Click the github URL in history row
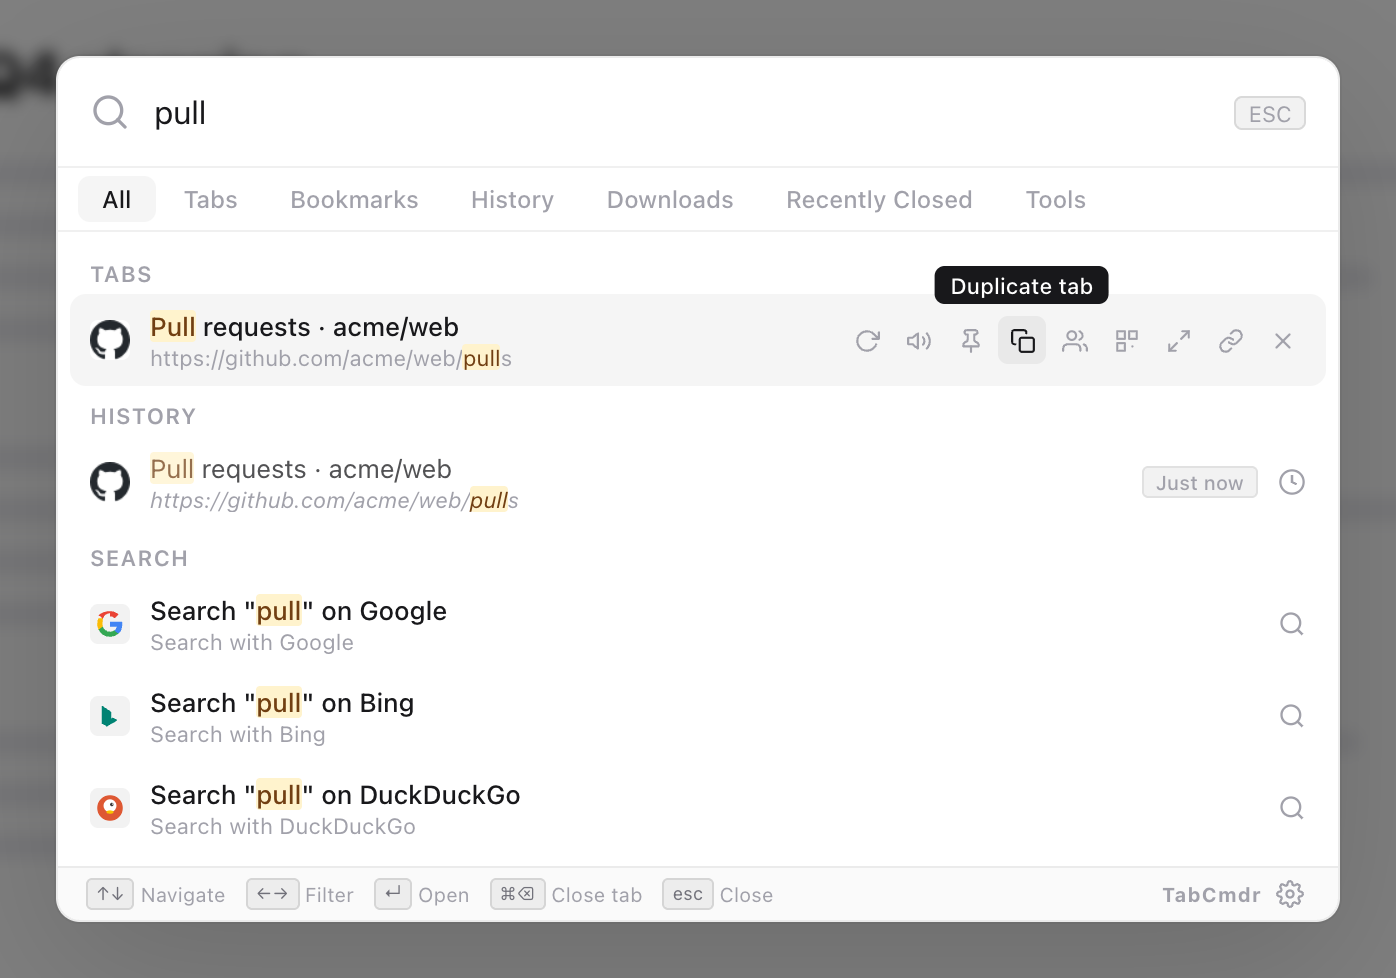This screenshot has width=1396, height=978. point(334,500)
